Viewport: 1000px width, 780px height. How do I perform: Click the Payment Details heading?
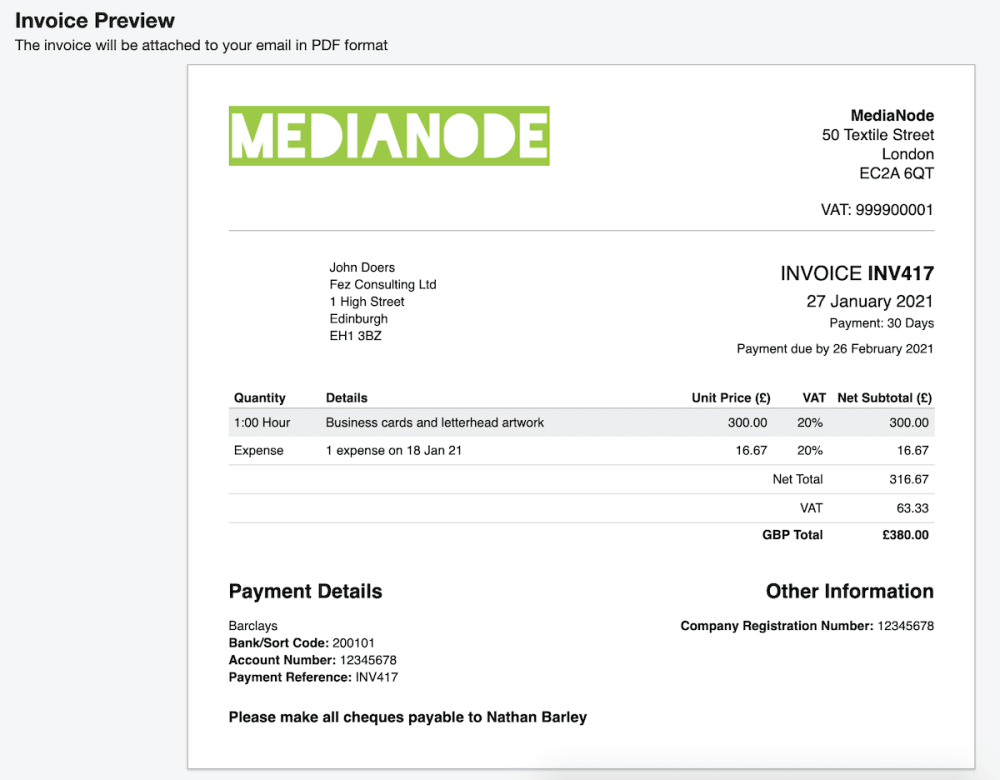pos(305,591)
